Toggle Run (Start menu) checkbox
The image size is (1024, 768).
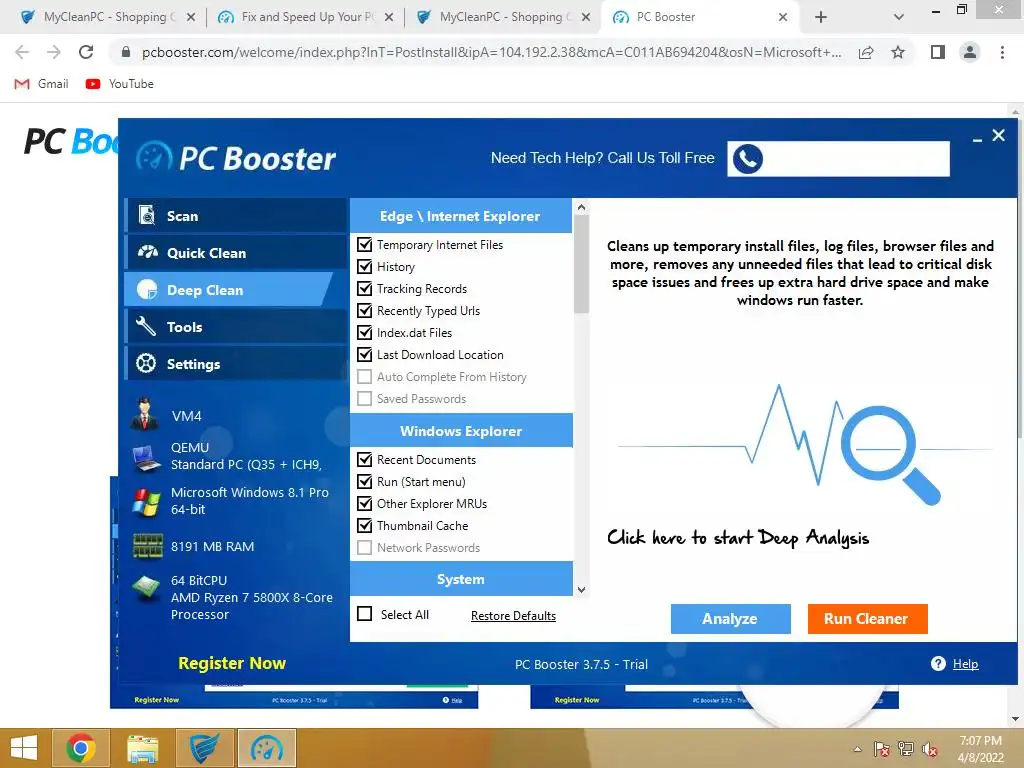click(364, 482)
